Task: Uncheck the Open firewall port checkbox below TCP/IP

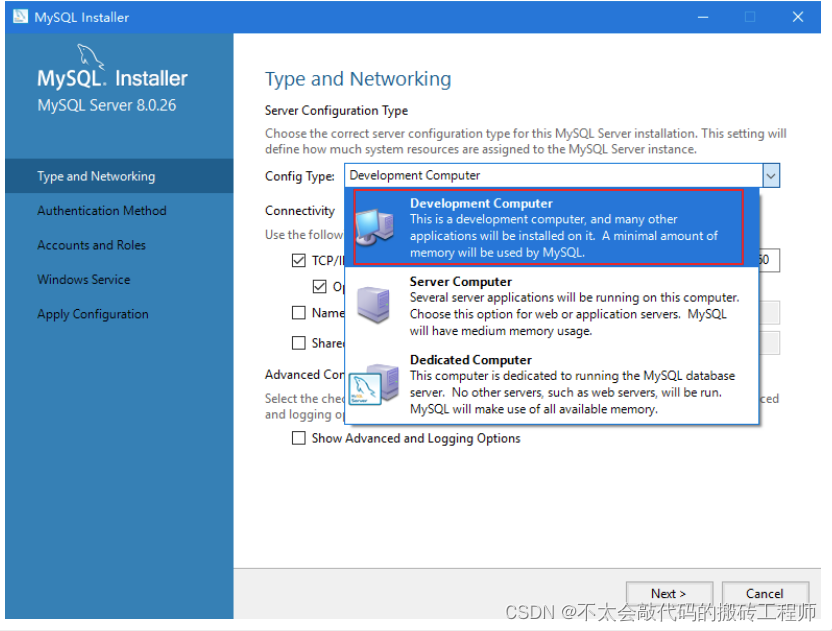Action: pos(319,287)
